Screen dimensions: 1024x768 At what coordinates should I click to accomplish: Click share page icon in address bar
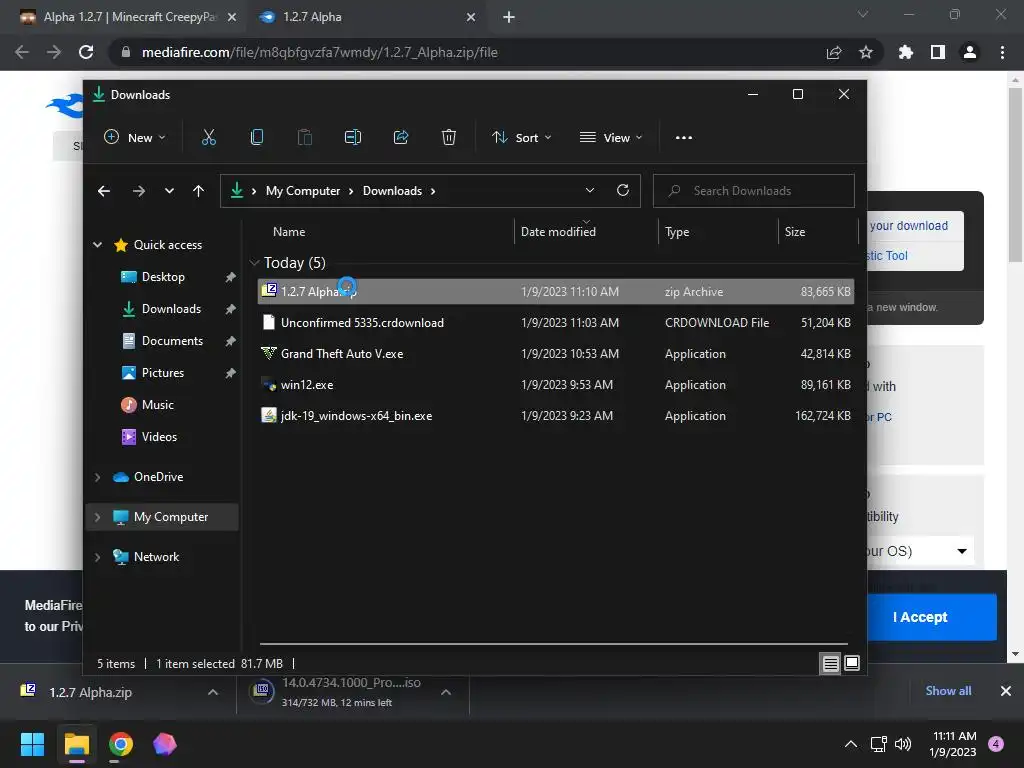[834, 52]
